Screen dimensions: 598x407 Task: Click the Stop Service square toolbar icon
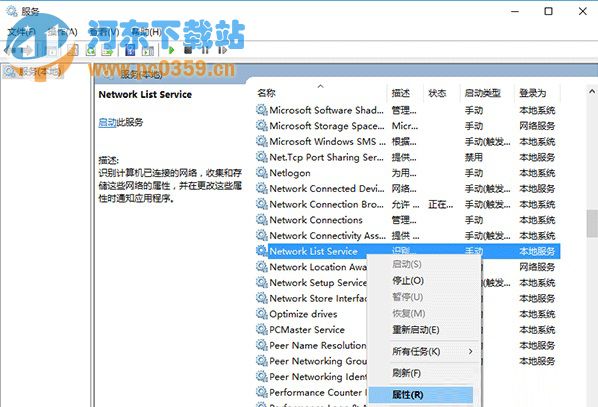[188, 50]
